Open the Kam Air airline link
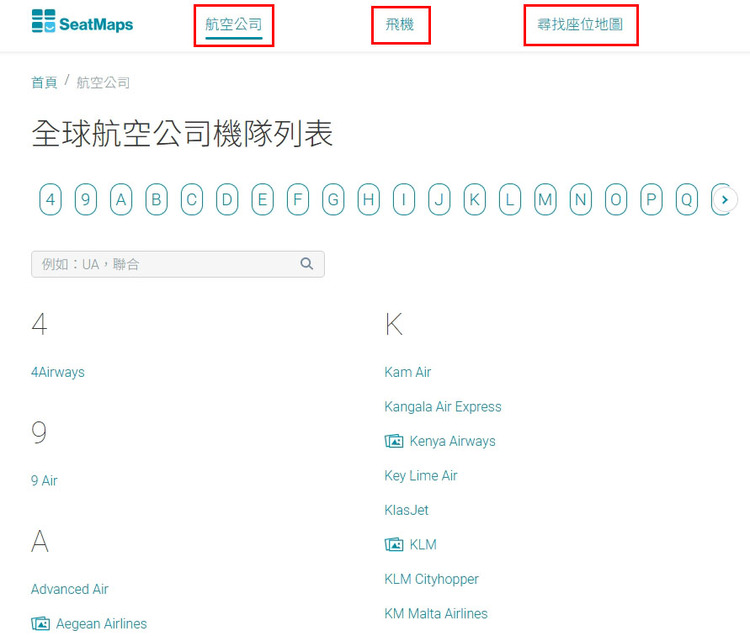750x636 pixels. (408, 372)
